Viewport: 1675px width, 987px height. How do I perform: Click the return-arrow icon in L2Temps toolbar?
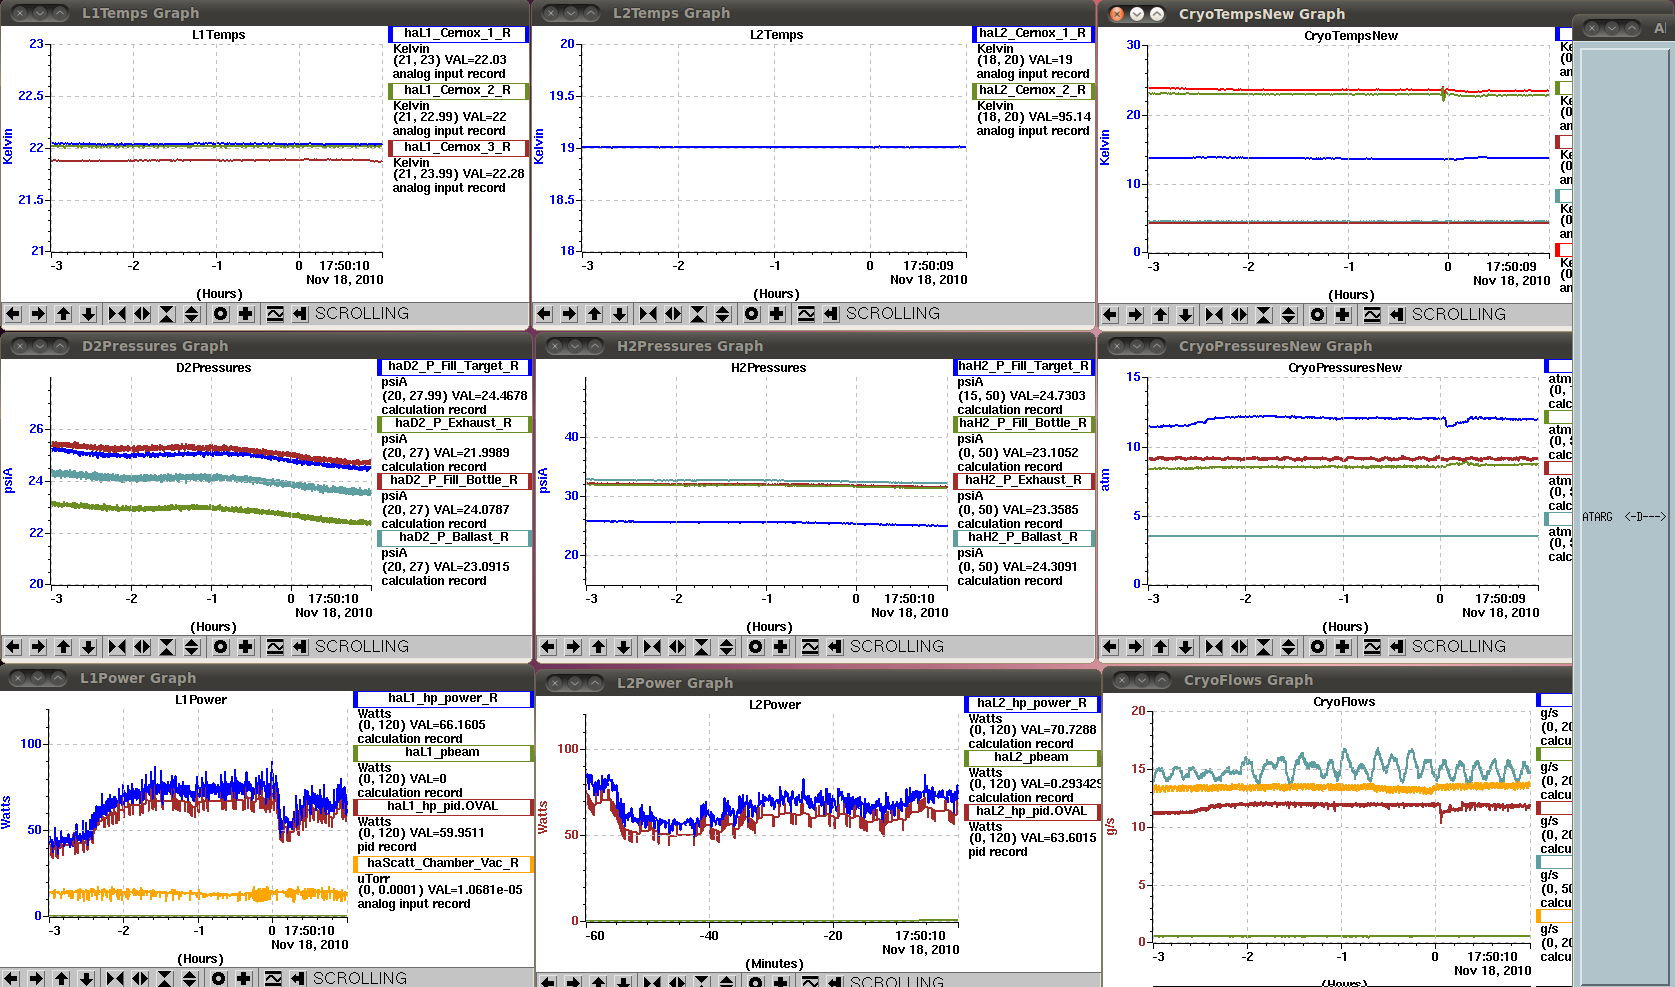point(831,314)
